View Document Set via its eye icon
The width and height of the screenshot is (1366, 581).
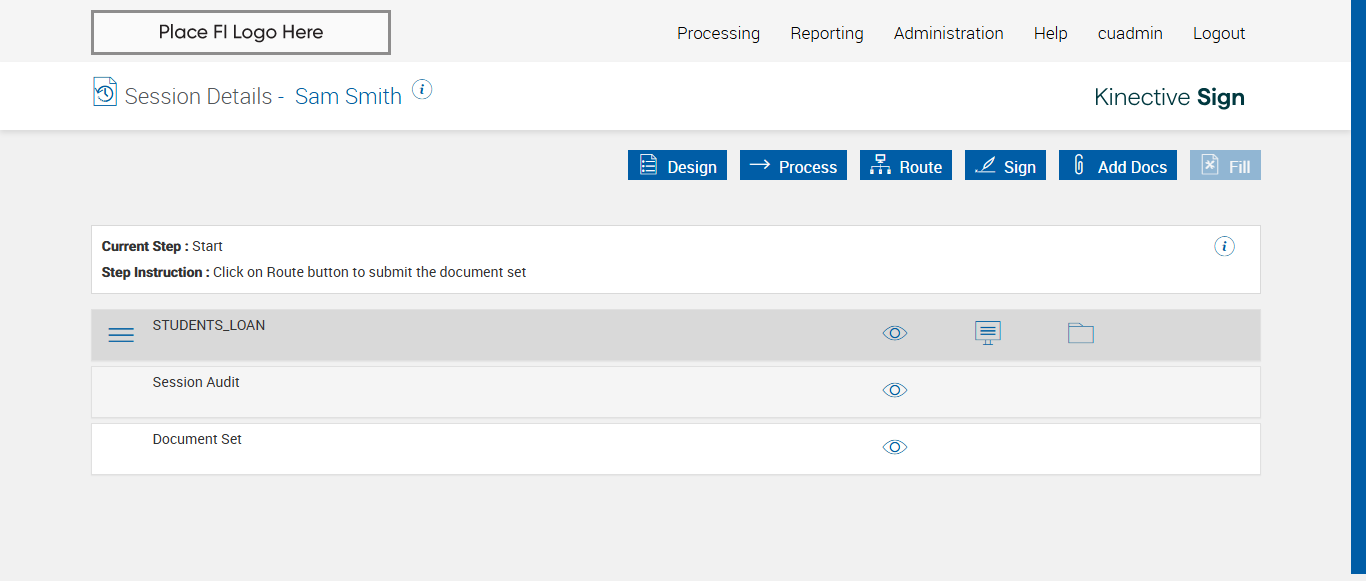click(895, 447)
